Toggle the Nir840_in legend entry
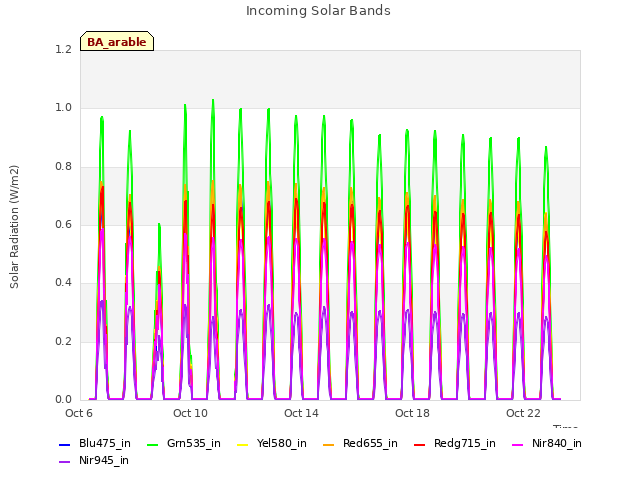The height and width of the screenshot is (480, 640). coord(547,443)
